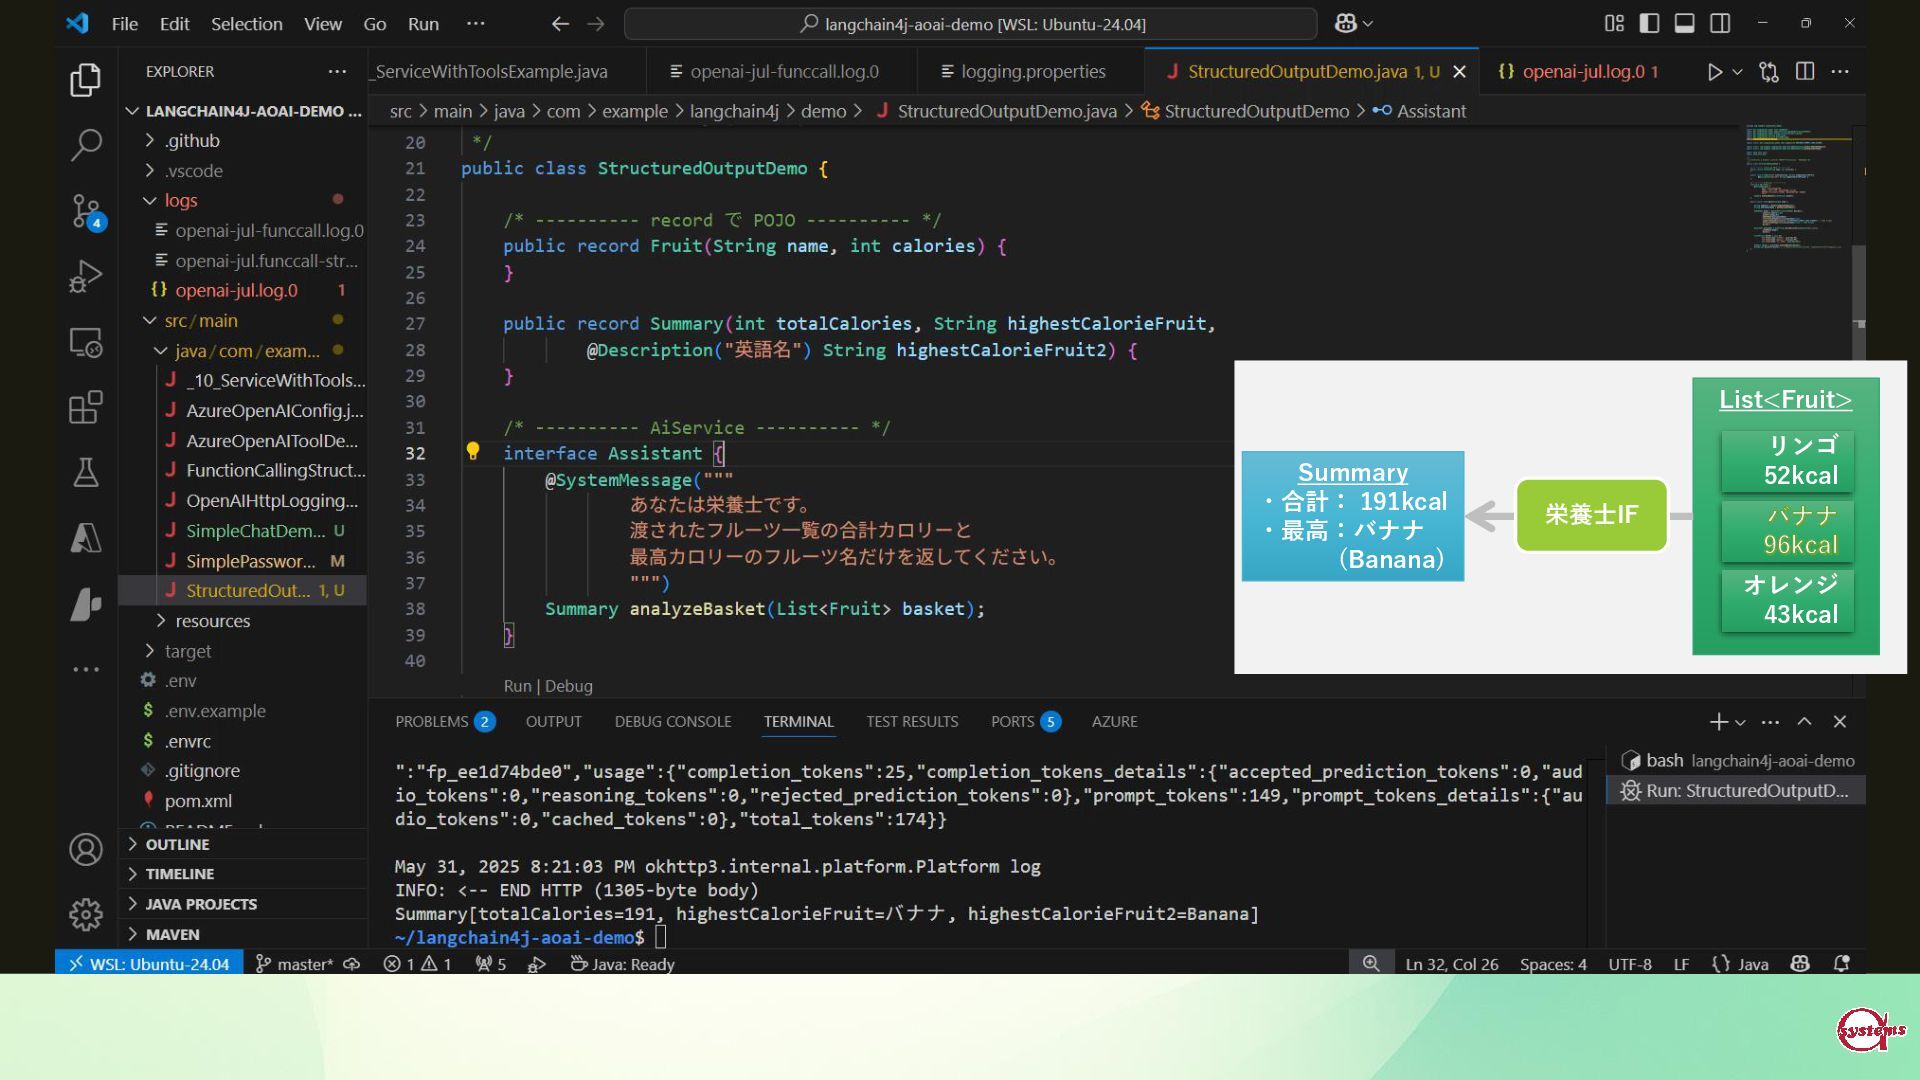Open the run button dropdown arrow
The image size is (1920, 1080).
(x=1738, y=71)
